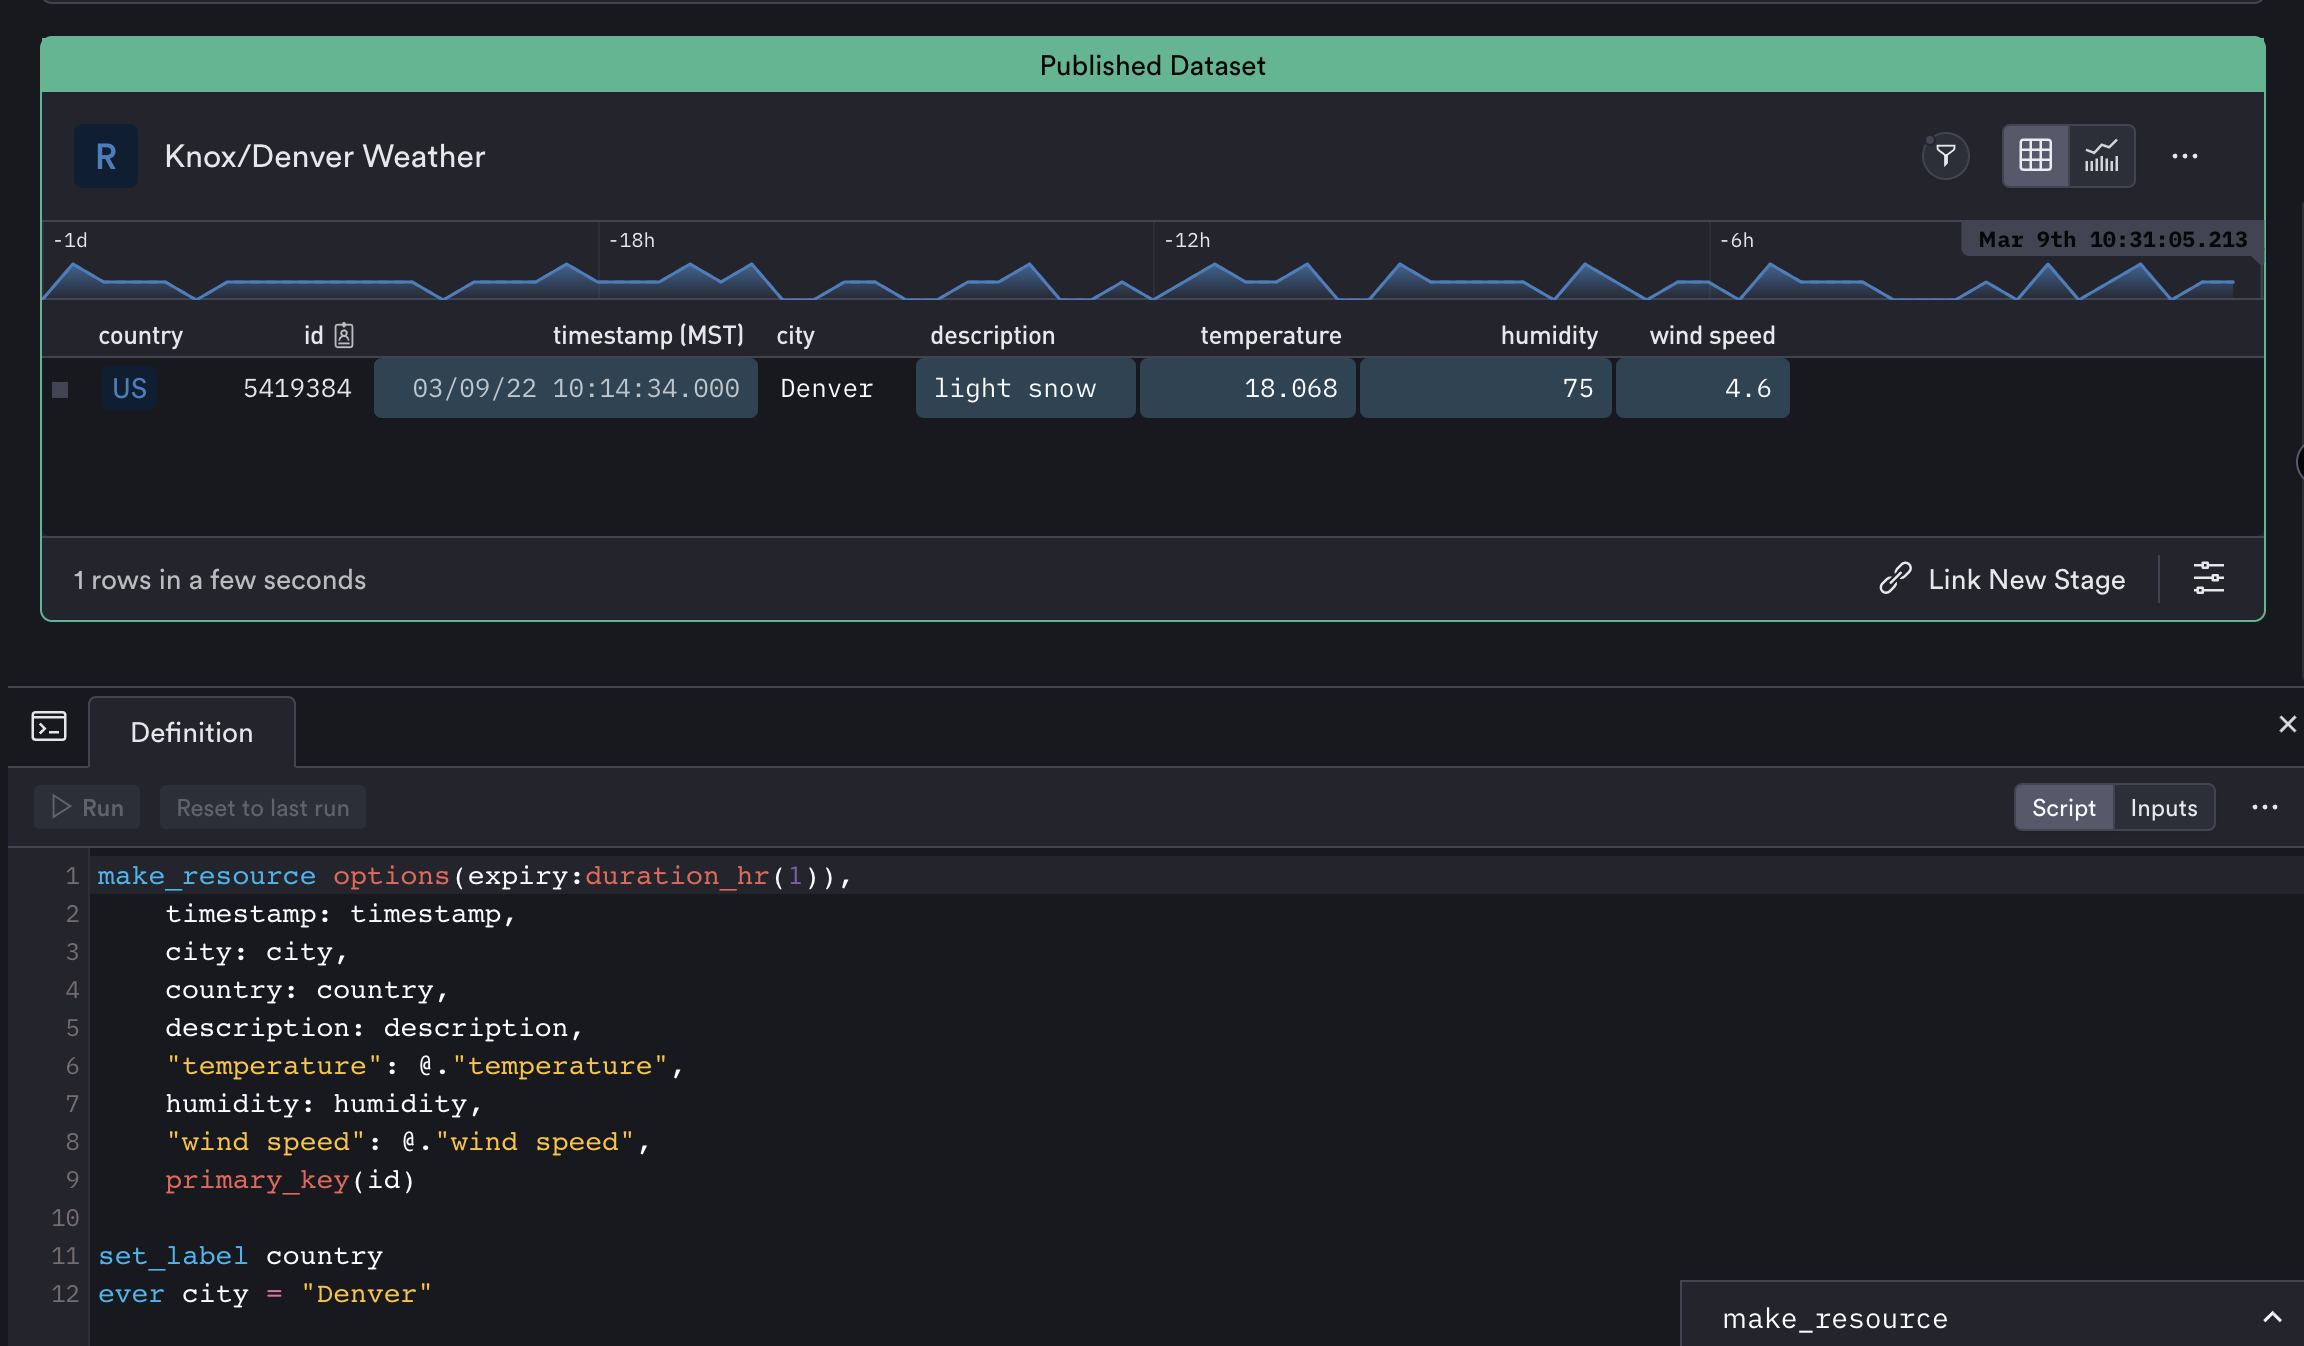The image size is (2304, 1346).
Task: Switch to chart visualization view
Action: (2101, 156)
